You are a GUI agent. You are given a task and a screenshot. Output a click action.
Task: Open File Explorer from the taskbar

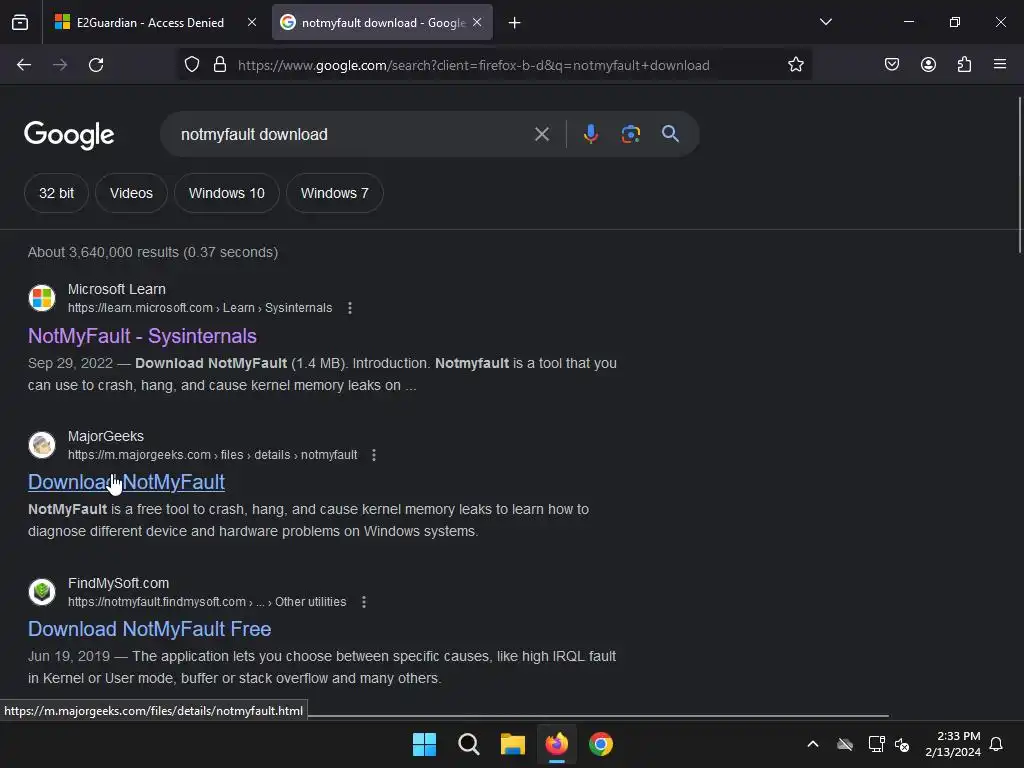(x=513, y=744)
